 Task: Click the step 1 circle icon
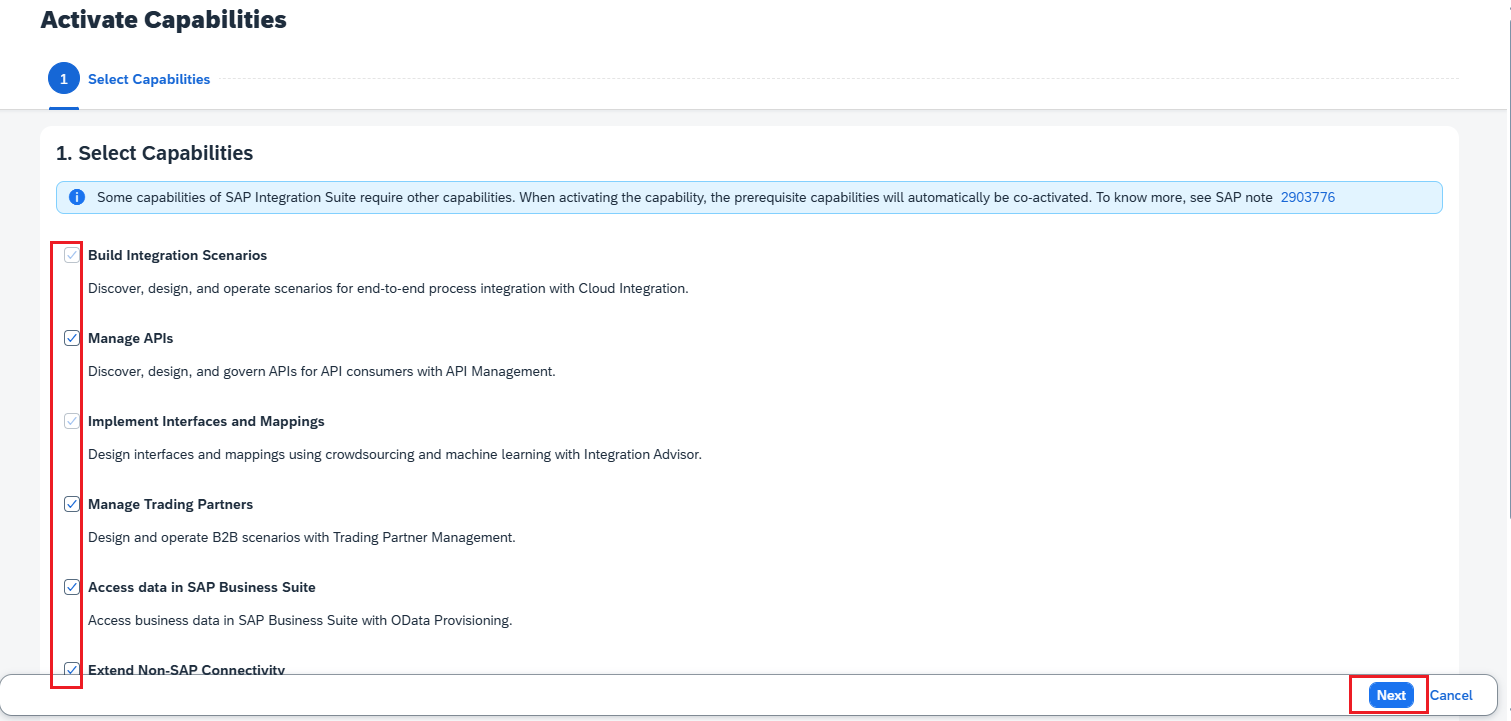coord(64,79)
